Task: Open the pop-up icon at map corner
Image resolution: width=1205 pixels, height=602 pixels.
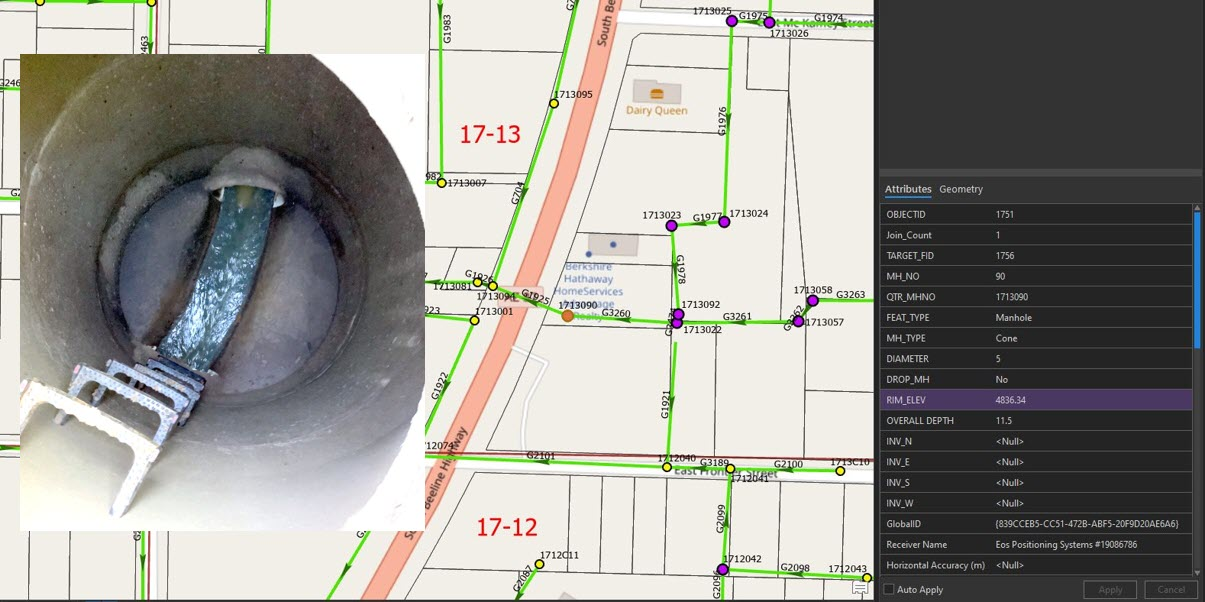Action: (859, 589)
